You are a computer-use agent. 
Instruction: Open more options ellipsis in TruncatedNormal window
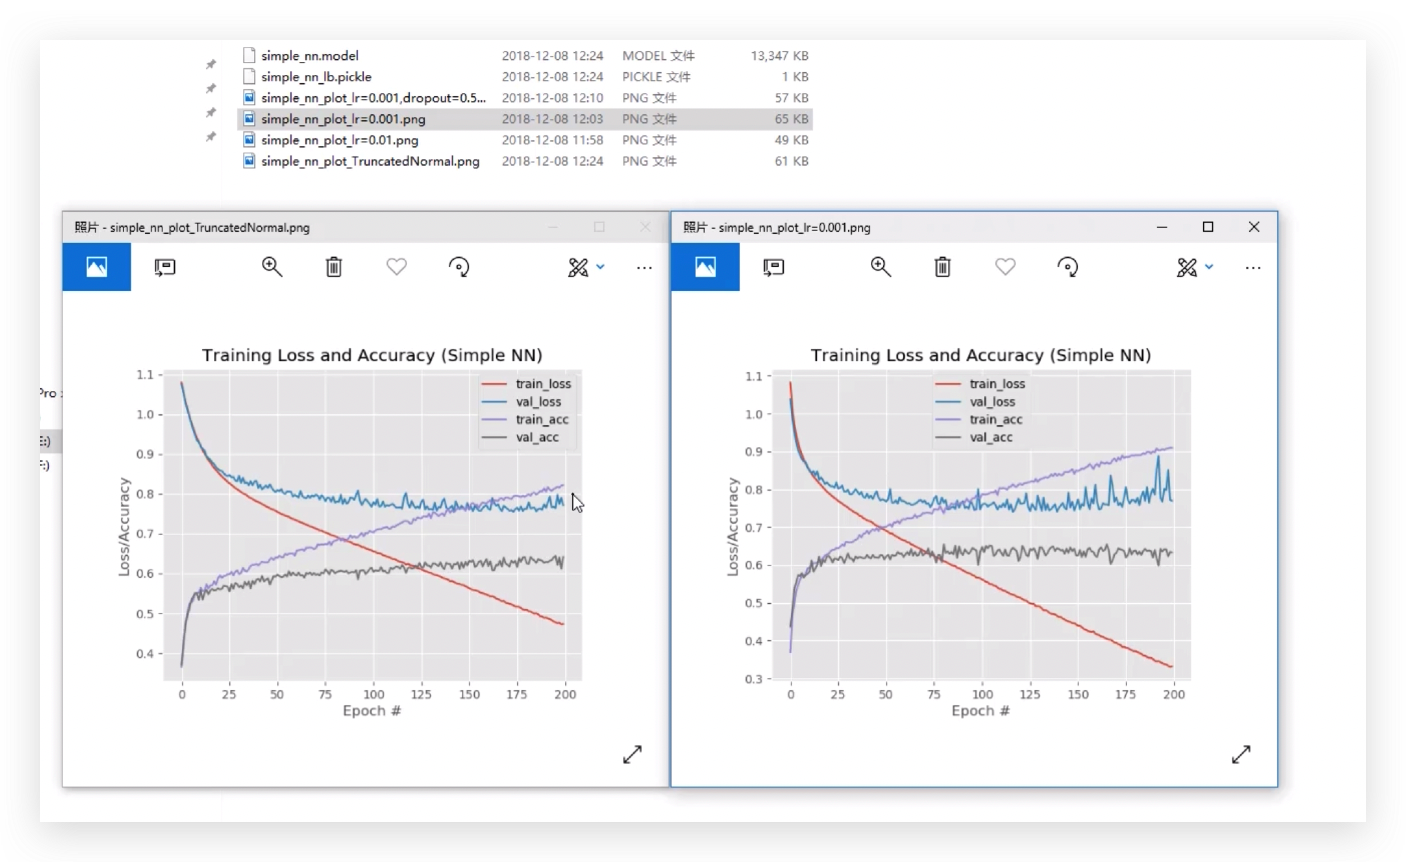pyautogui.click(x=644, y=268)
